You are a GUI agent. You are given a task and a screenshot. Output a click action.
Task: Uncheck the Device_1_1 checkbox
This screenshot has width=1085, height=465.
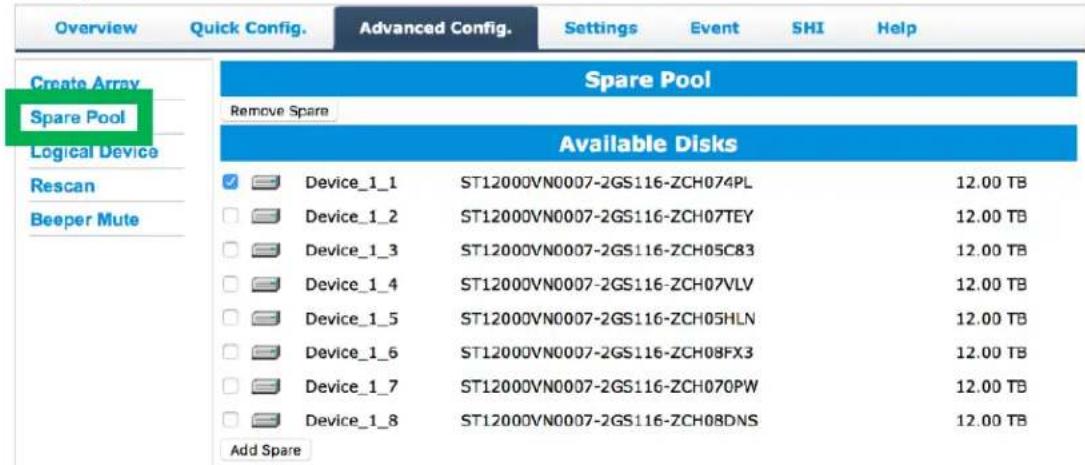[230, 183]
